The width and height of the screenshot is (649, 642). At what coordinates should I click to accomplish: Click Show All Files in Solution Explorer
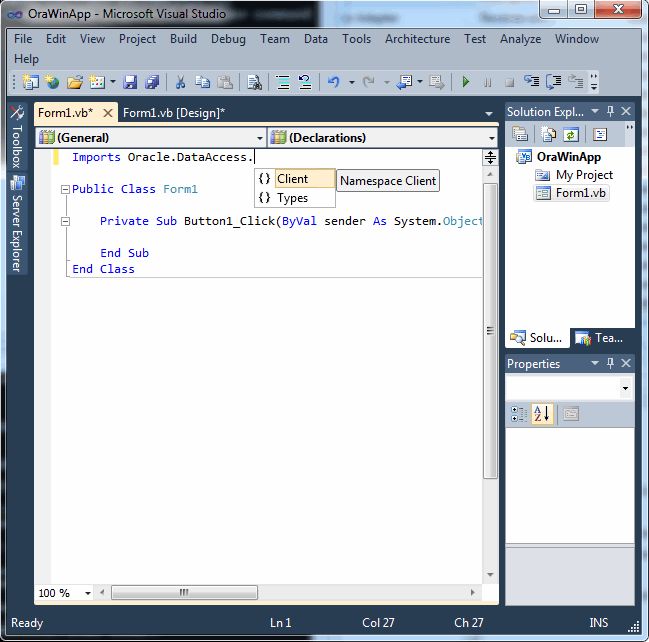[x=548, y=134]
